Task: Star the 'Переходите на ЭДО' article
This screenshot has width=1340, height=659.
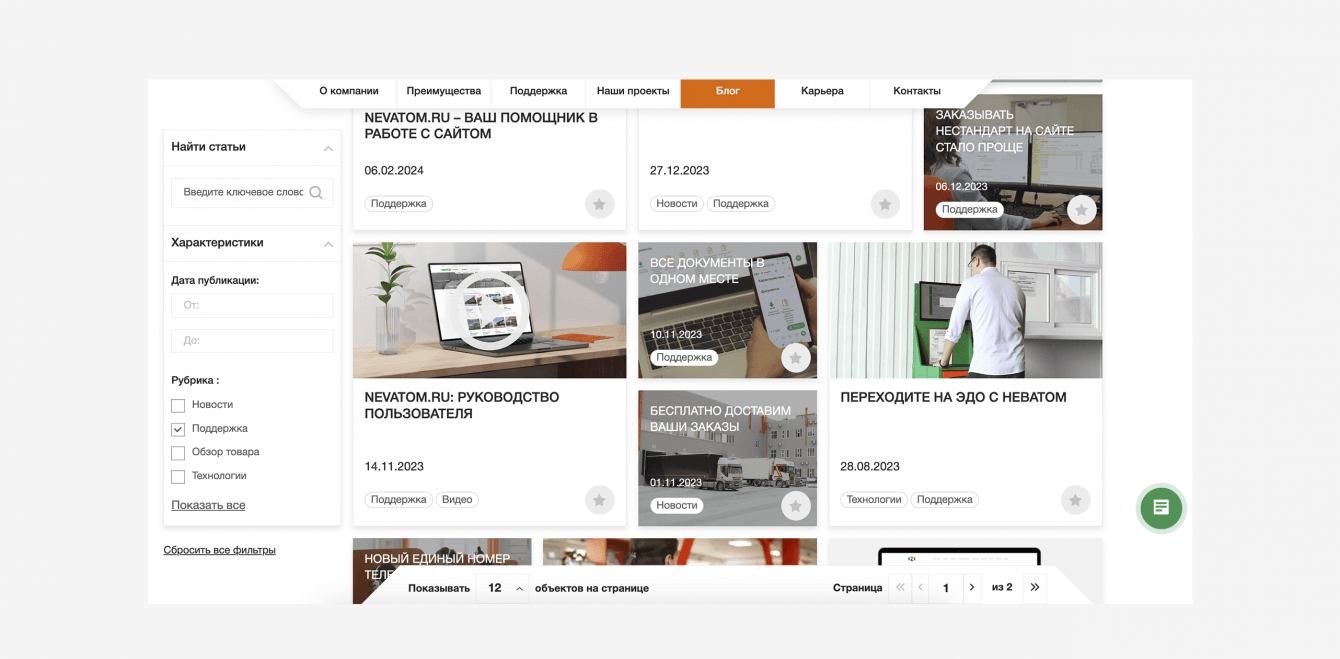Action: [1075, 500]
